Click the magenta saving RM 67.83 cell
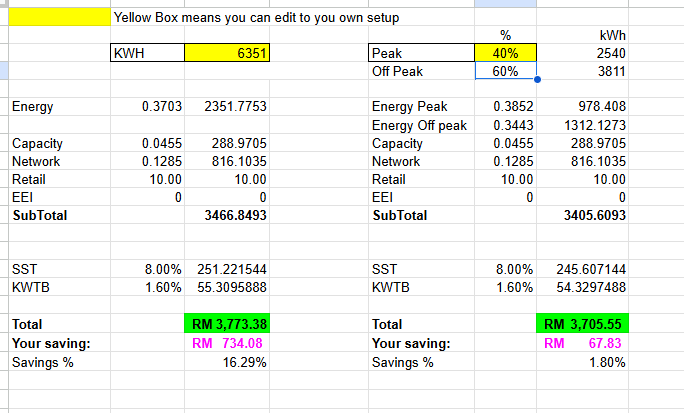The height and width of the screenshot is (413, 684). 582,343
